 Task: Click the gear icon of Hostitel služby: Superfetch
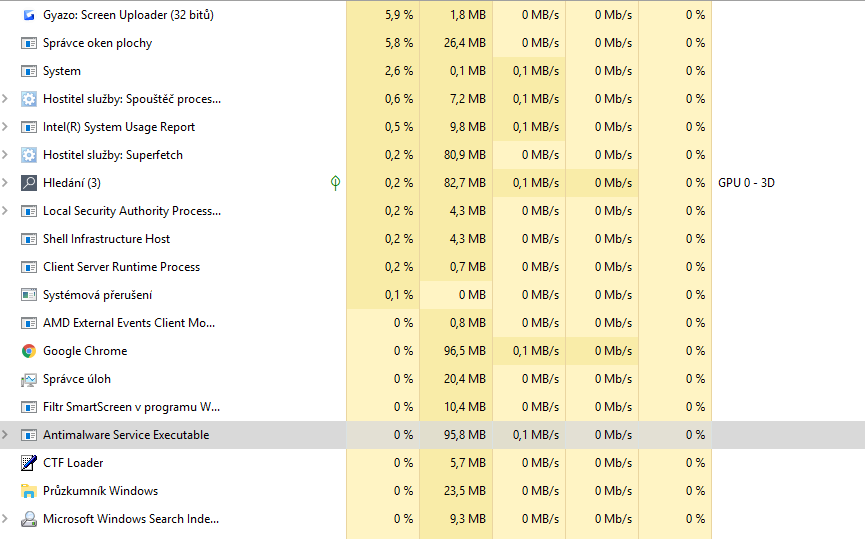pyautogui.click(x=29, y=155)
